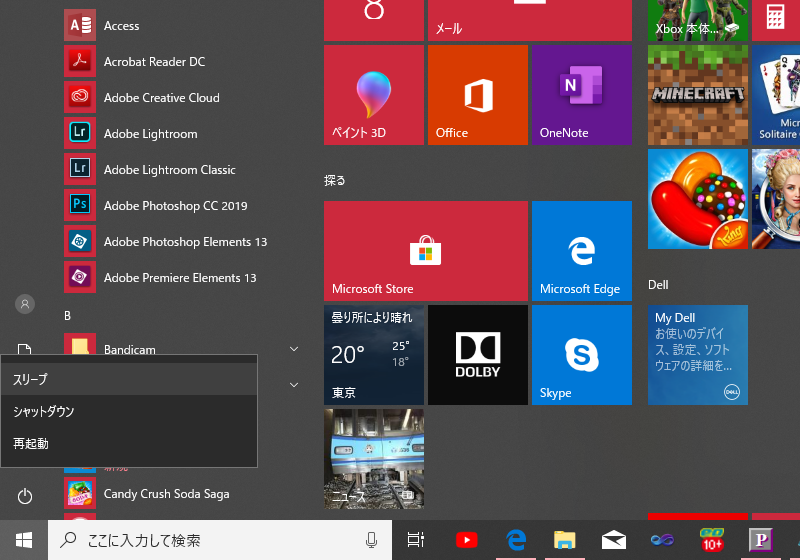Open the Microsoft Solitaire tile
Image resolution: width=800 pixels, height=560 pixels.
[776, 95]
